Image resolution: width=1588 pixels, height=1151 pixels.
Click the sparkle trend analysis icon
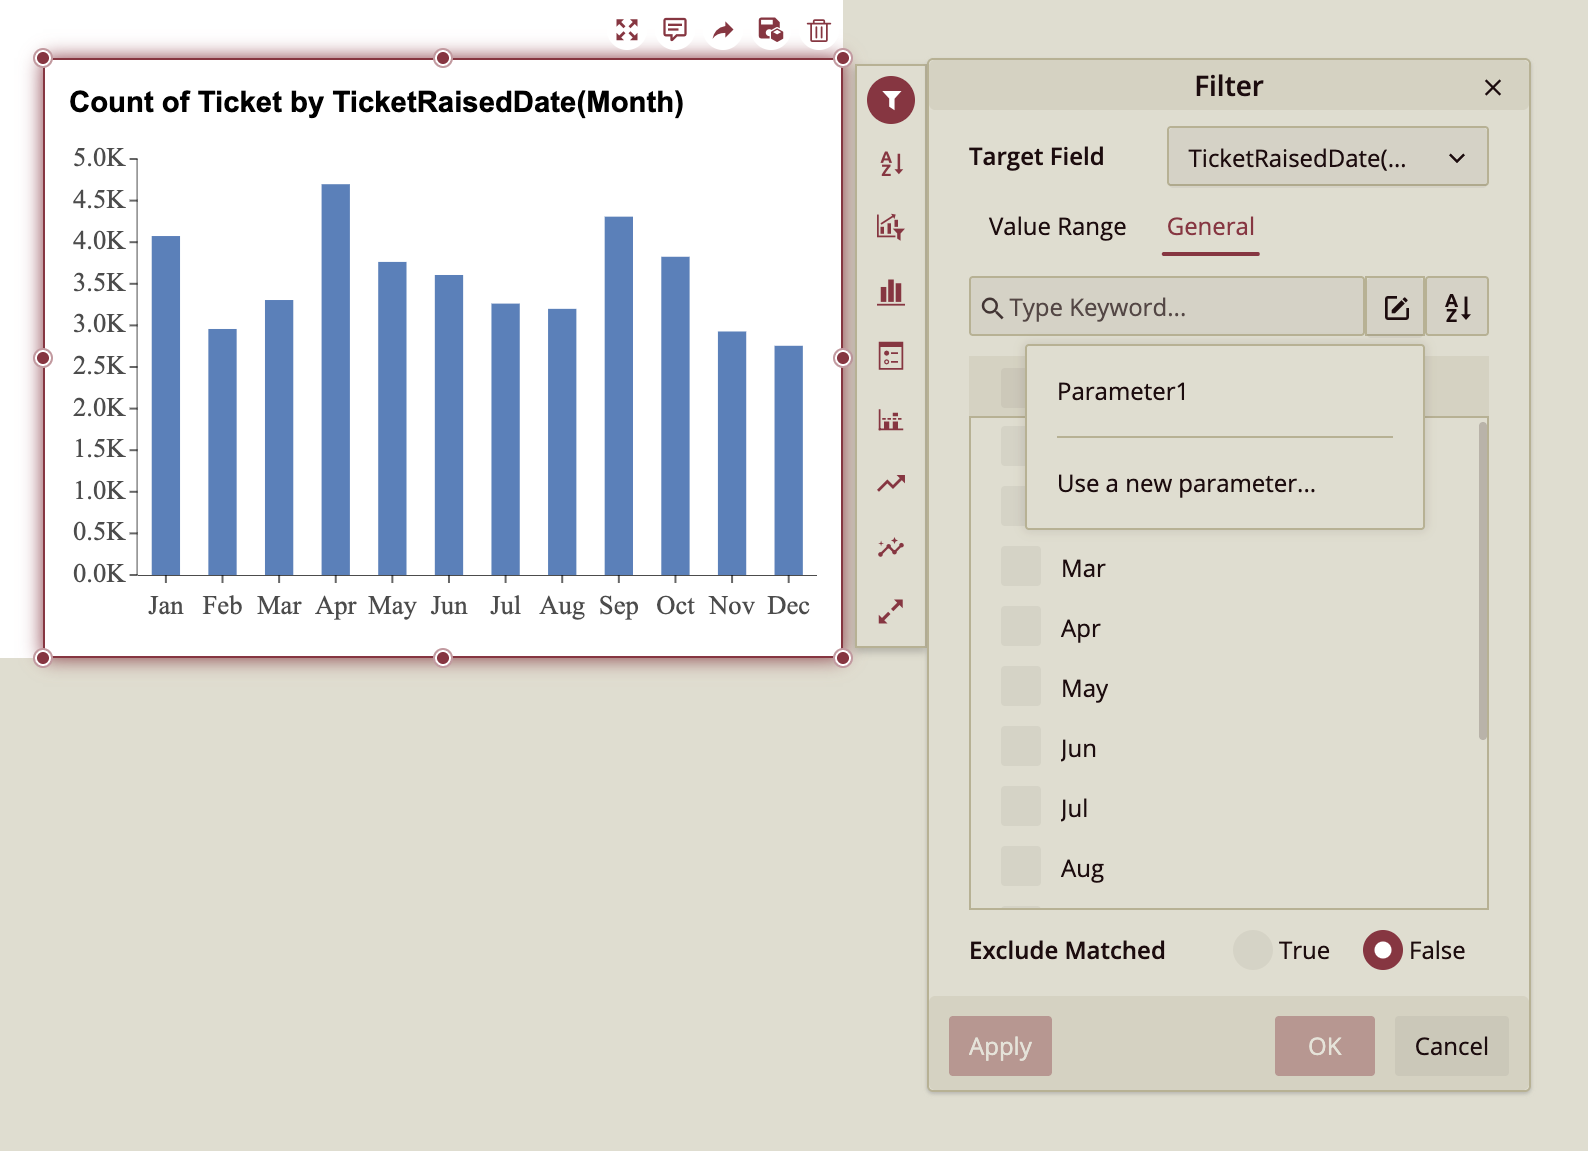[891, 547]
